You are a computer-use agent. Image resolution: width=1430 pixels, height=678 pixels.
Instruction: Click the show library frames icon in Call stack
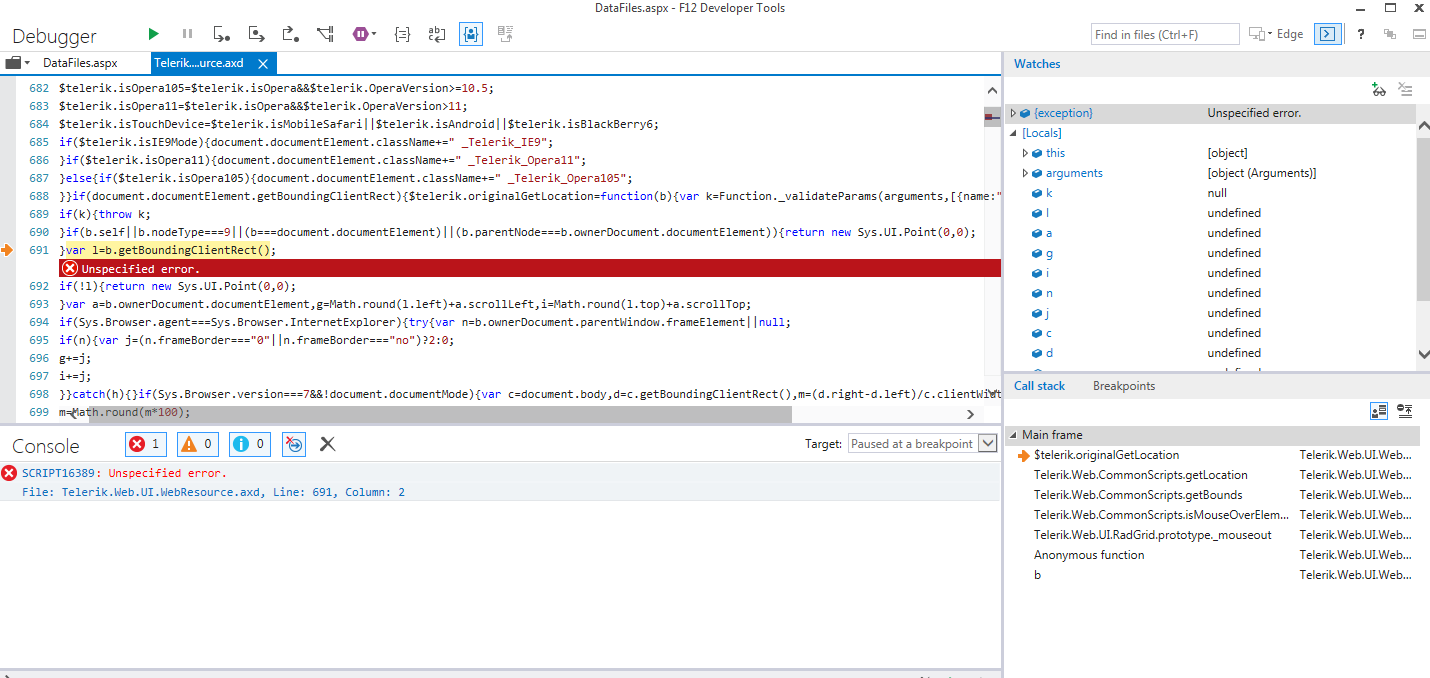[x=1379, y=410]
